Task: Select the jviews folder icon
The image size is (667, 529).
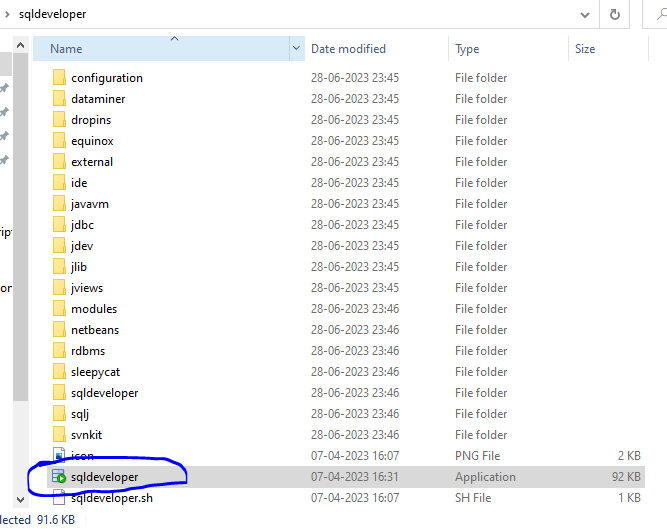Action: click(x=59, y=288)
